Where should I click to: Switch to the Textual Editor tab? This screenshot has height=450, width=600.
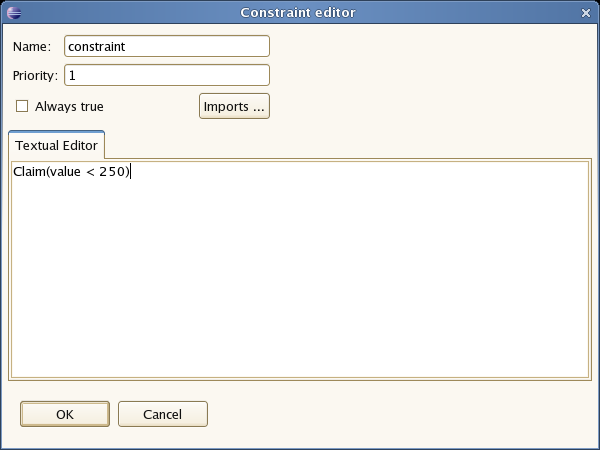(x=56, y=145)
